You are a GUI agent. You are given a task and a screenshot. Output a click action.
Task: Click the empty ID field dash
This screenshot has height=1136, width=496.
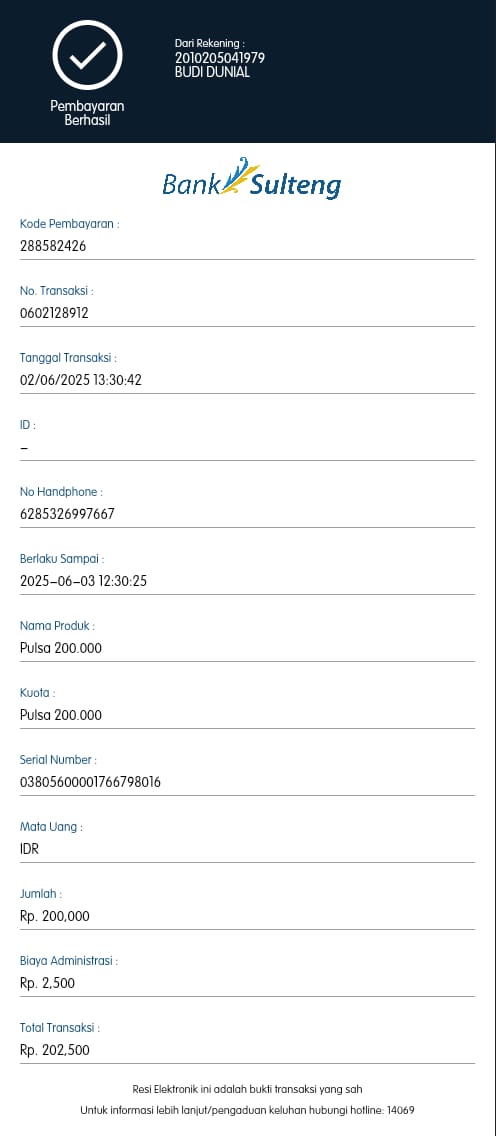(24, 448)
